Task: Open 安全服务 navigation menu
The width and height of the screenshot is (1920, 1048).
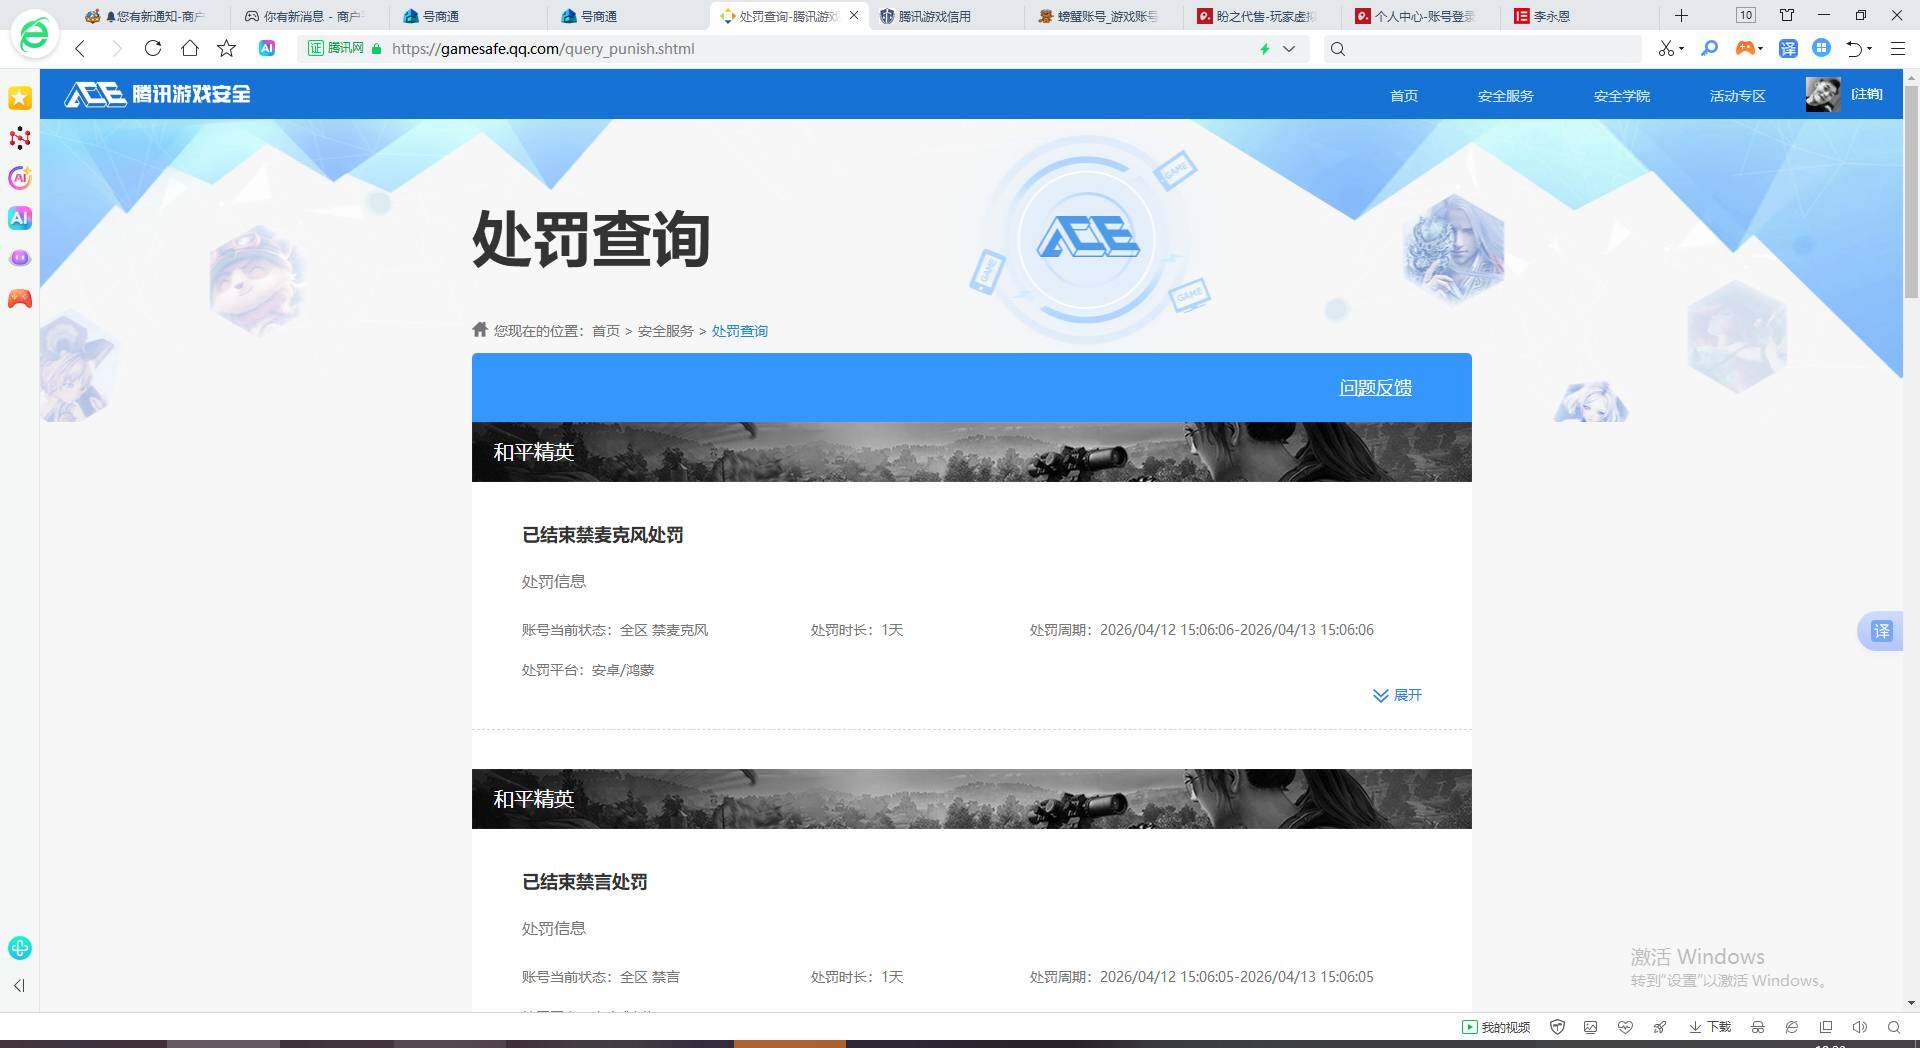Action: (1505, 96)
